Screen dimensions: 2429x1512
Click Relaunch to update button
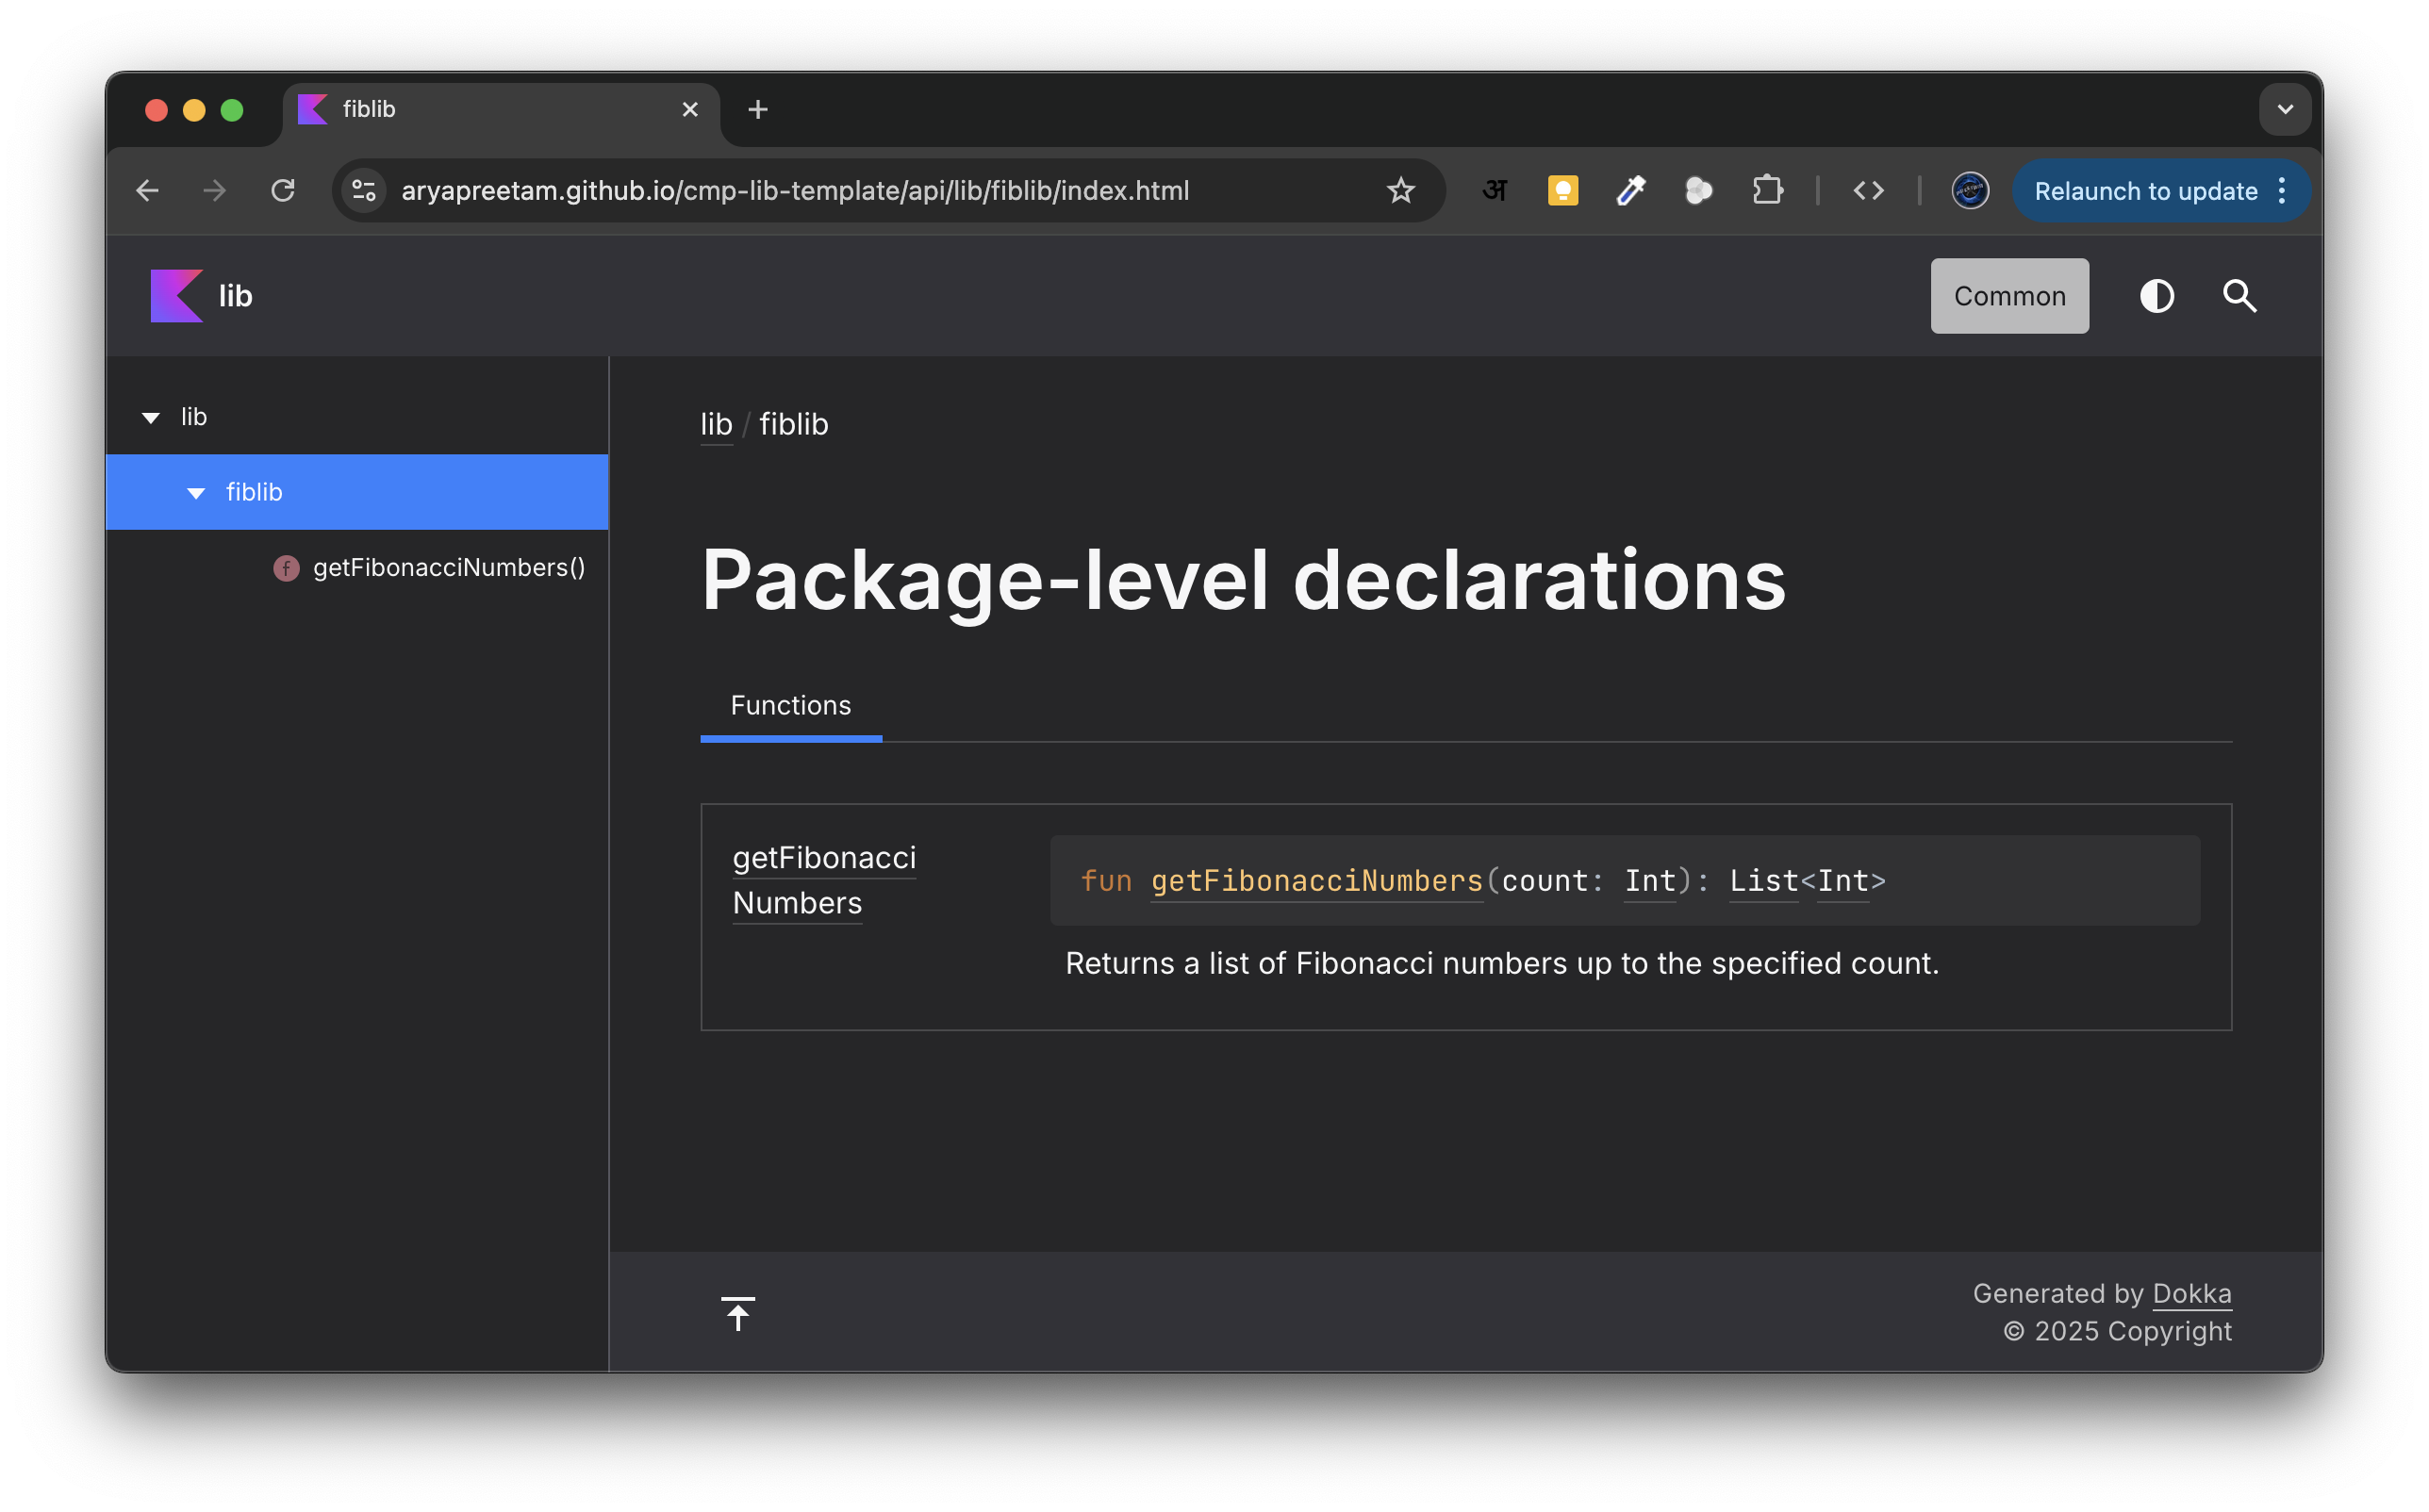click(2146, 190)
